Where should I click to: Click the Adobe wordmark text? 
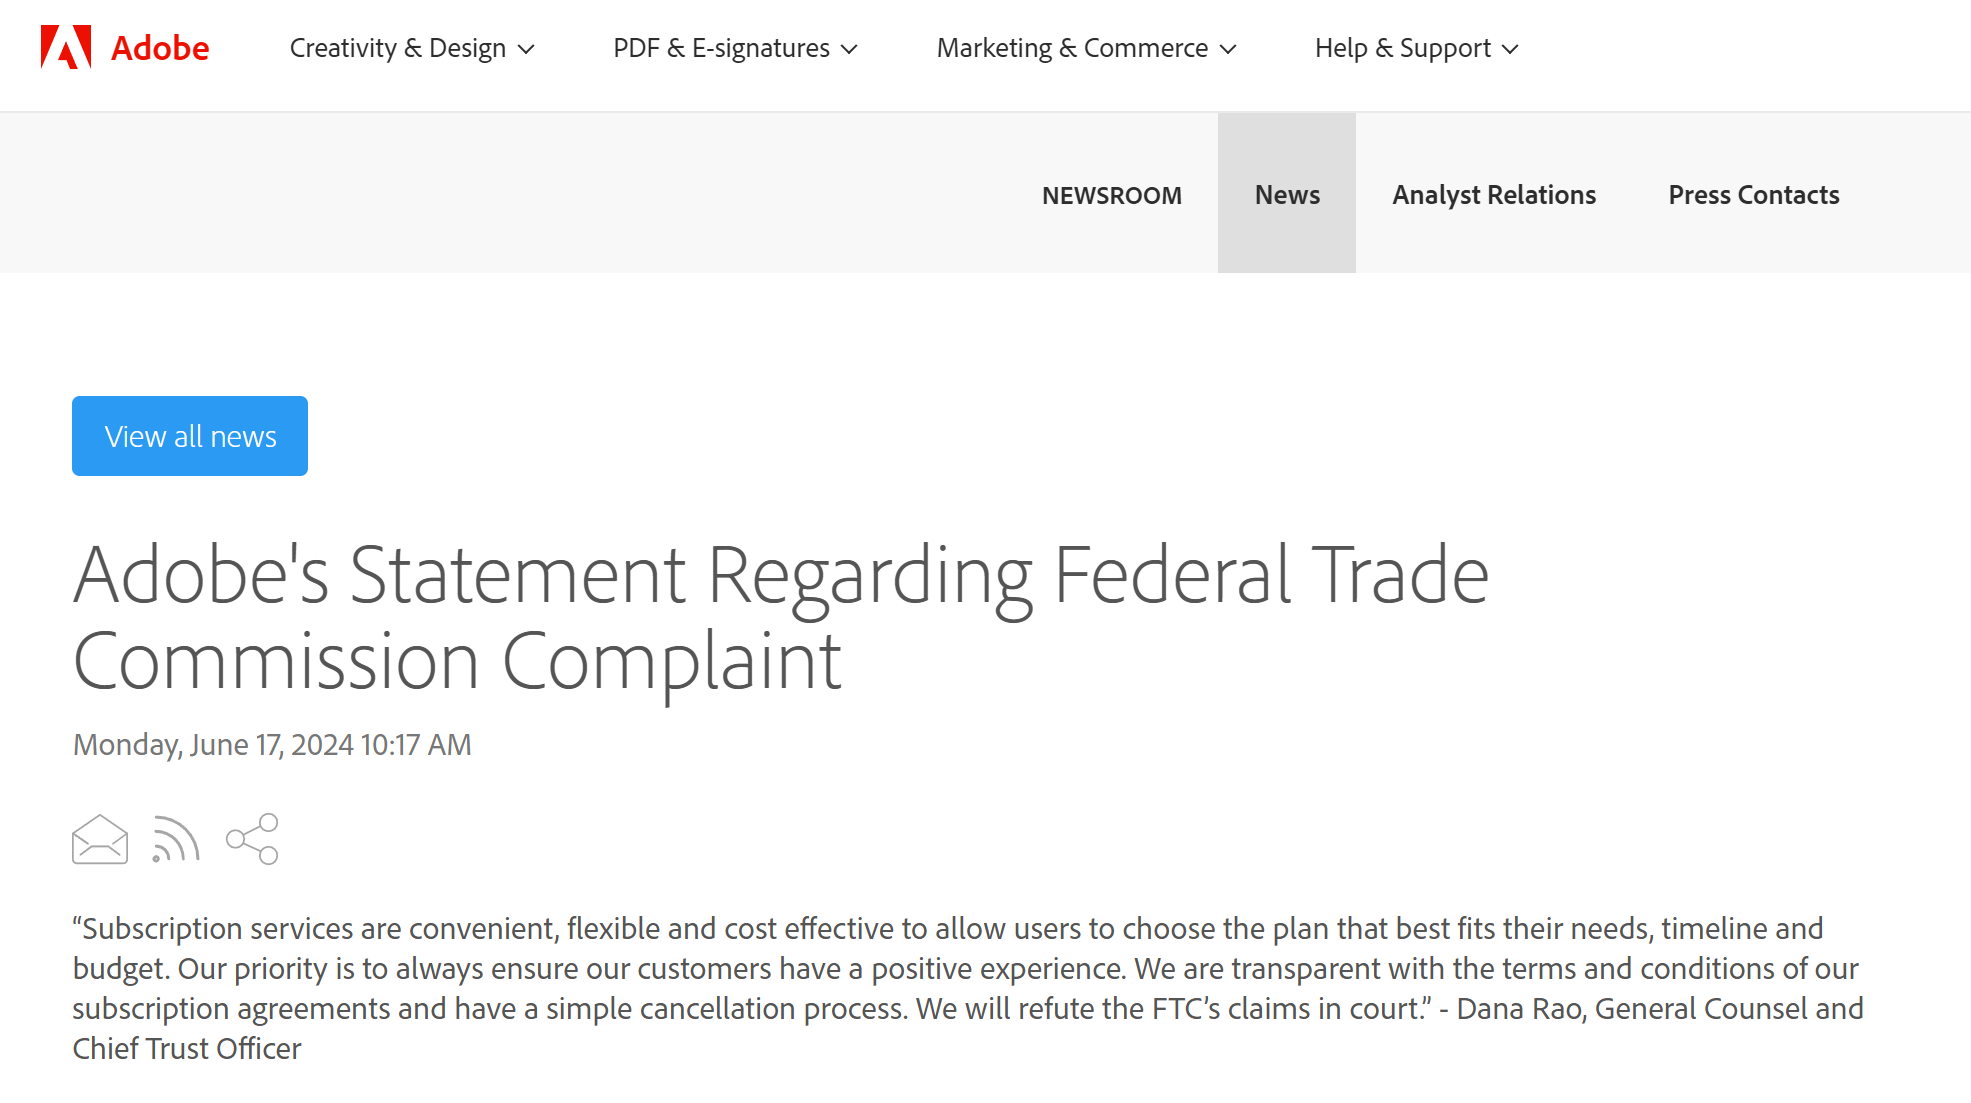(x=160, y=48)
